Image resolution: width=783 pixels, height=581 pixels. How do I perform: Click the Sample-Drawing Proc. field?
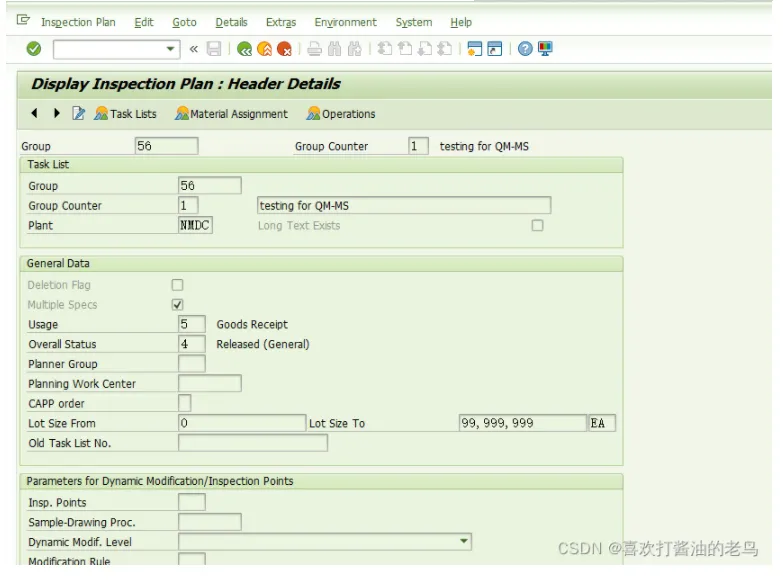pos(210,522)
